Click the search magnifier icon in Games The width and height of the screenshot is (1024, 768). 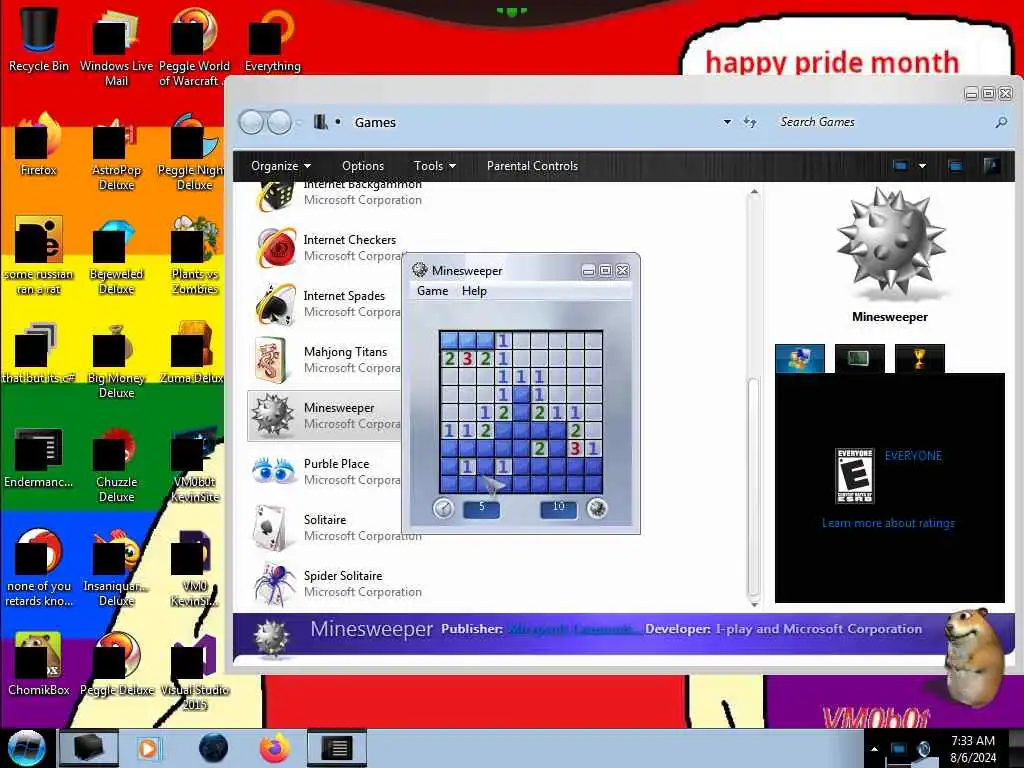(1000, 122)
